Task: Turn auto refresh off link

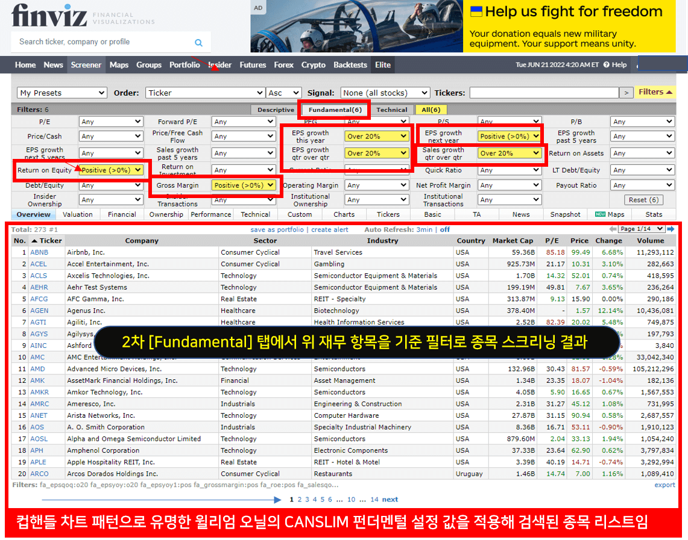Action: pyautogui.click(x=444, y=229)
